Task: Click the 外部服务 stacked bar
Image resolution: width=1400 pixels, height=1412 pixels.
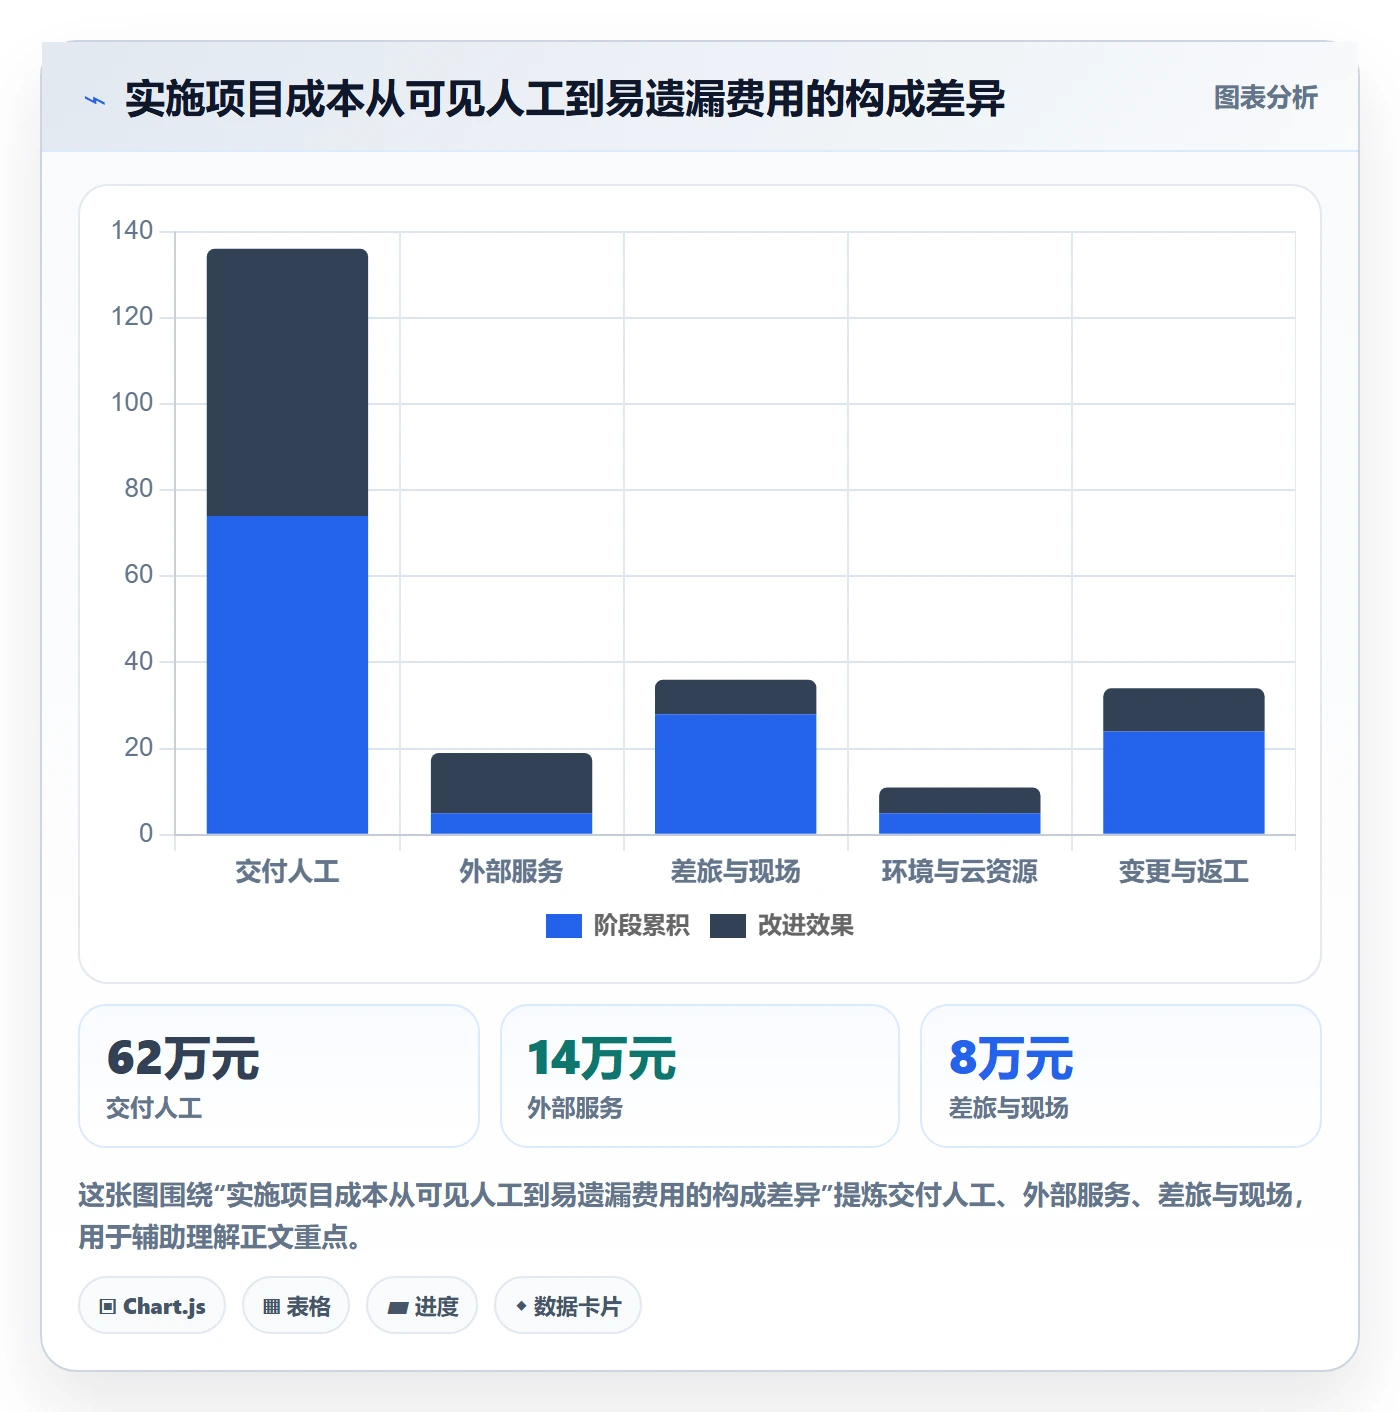Action: (x=511, y=793)
